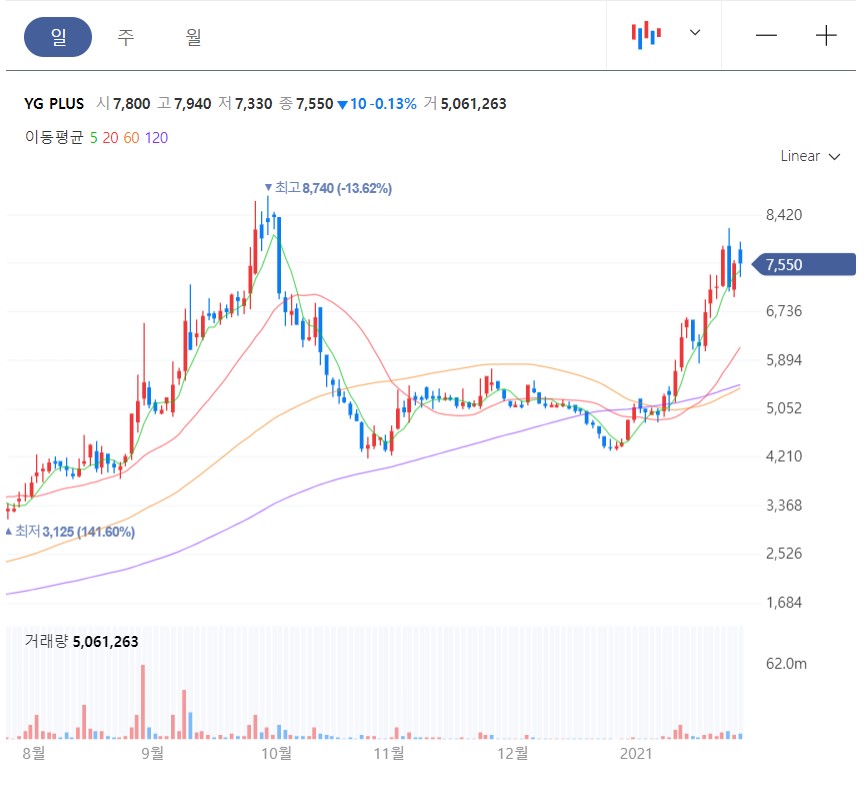
Task: Click the 5,894 price axis label
Action: pos(784,360)
